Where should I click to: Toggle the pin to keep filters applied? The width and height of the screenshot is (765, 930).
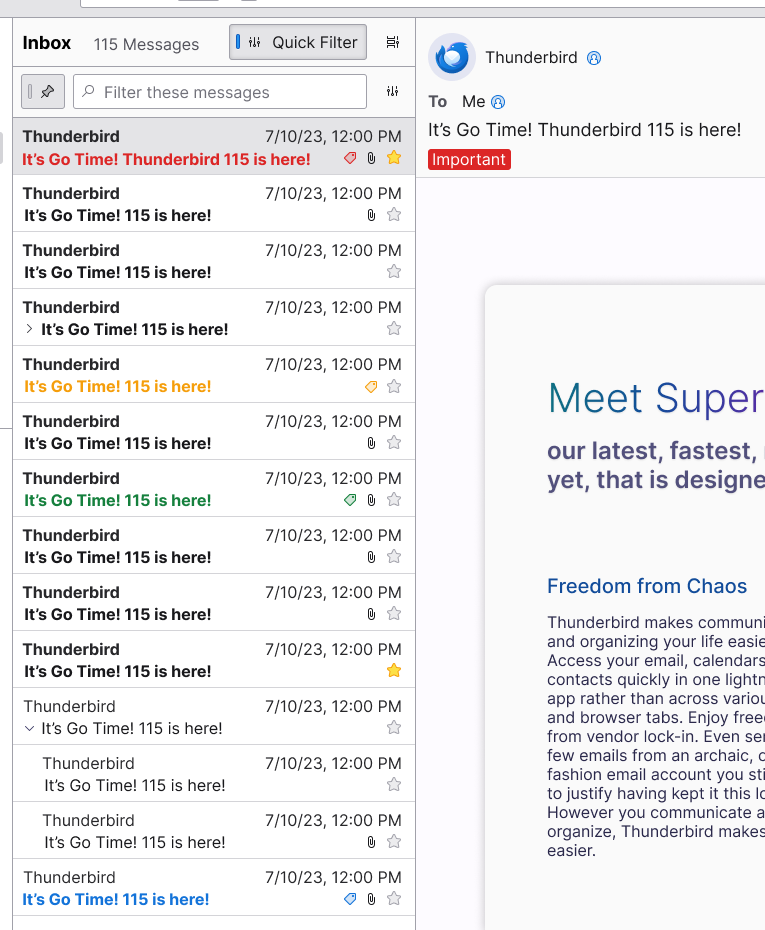click(x=43, y=91)
